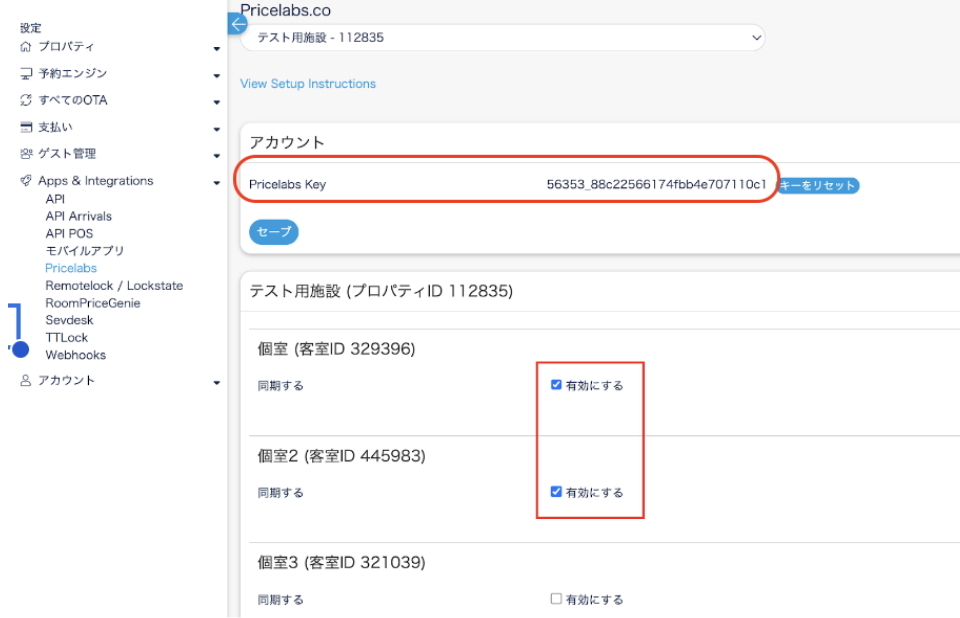Viewport: 960px width, 618px height.
Task: Collapse the Apps & Integrations section arrow
Action: pyautogui.click(x=217, y=183)
